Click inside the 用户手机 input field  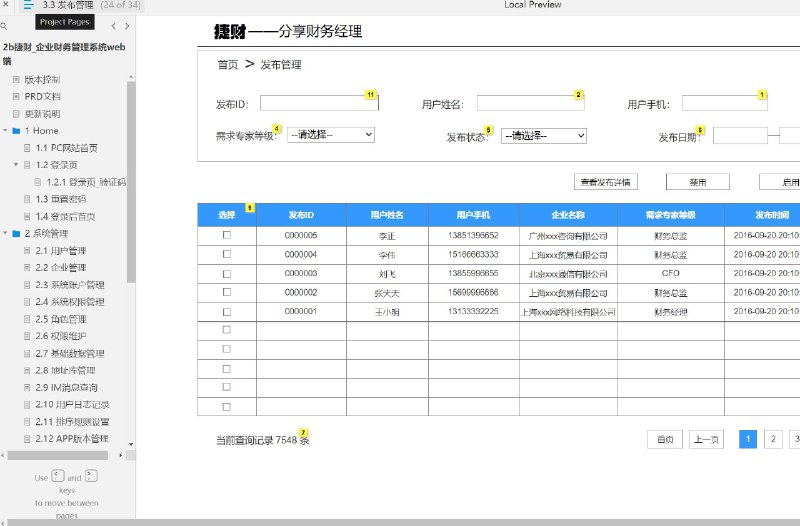tap(724, 103)
